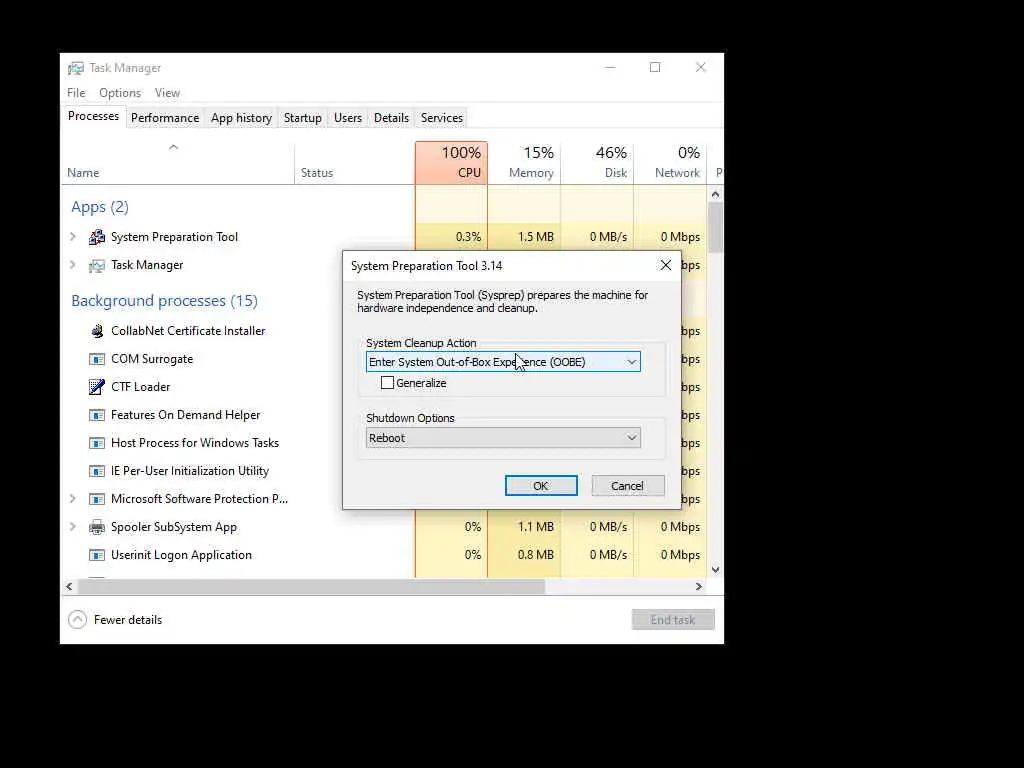Screen dimensions: 1024x768
Task: Confirm Sysprep with the OK button
Action: [x=541, y=486]
